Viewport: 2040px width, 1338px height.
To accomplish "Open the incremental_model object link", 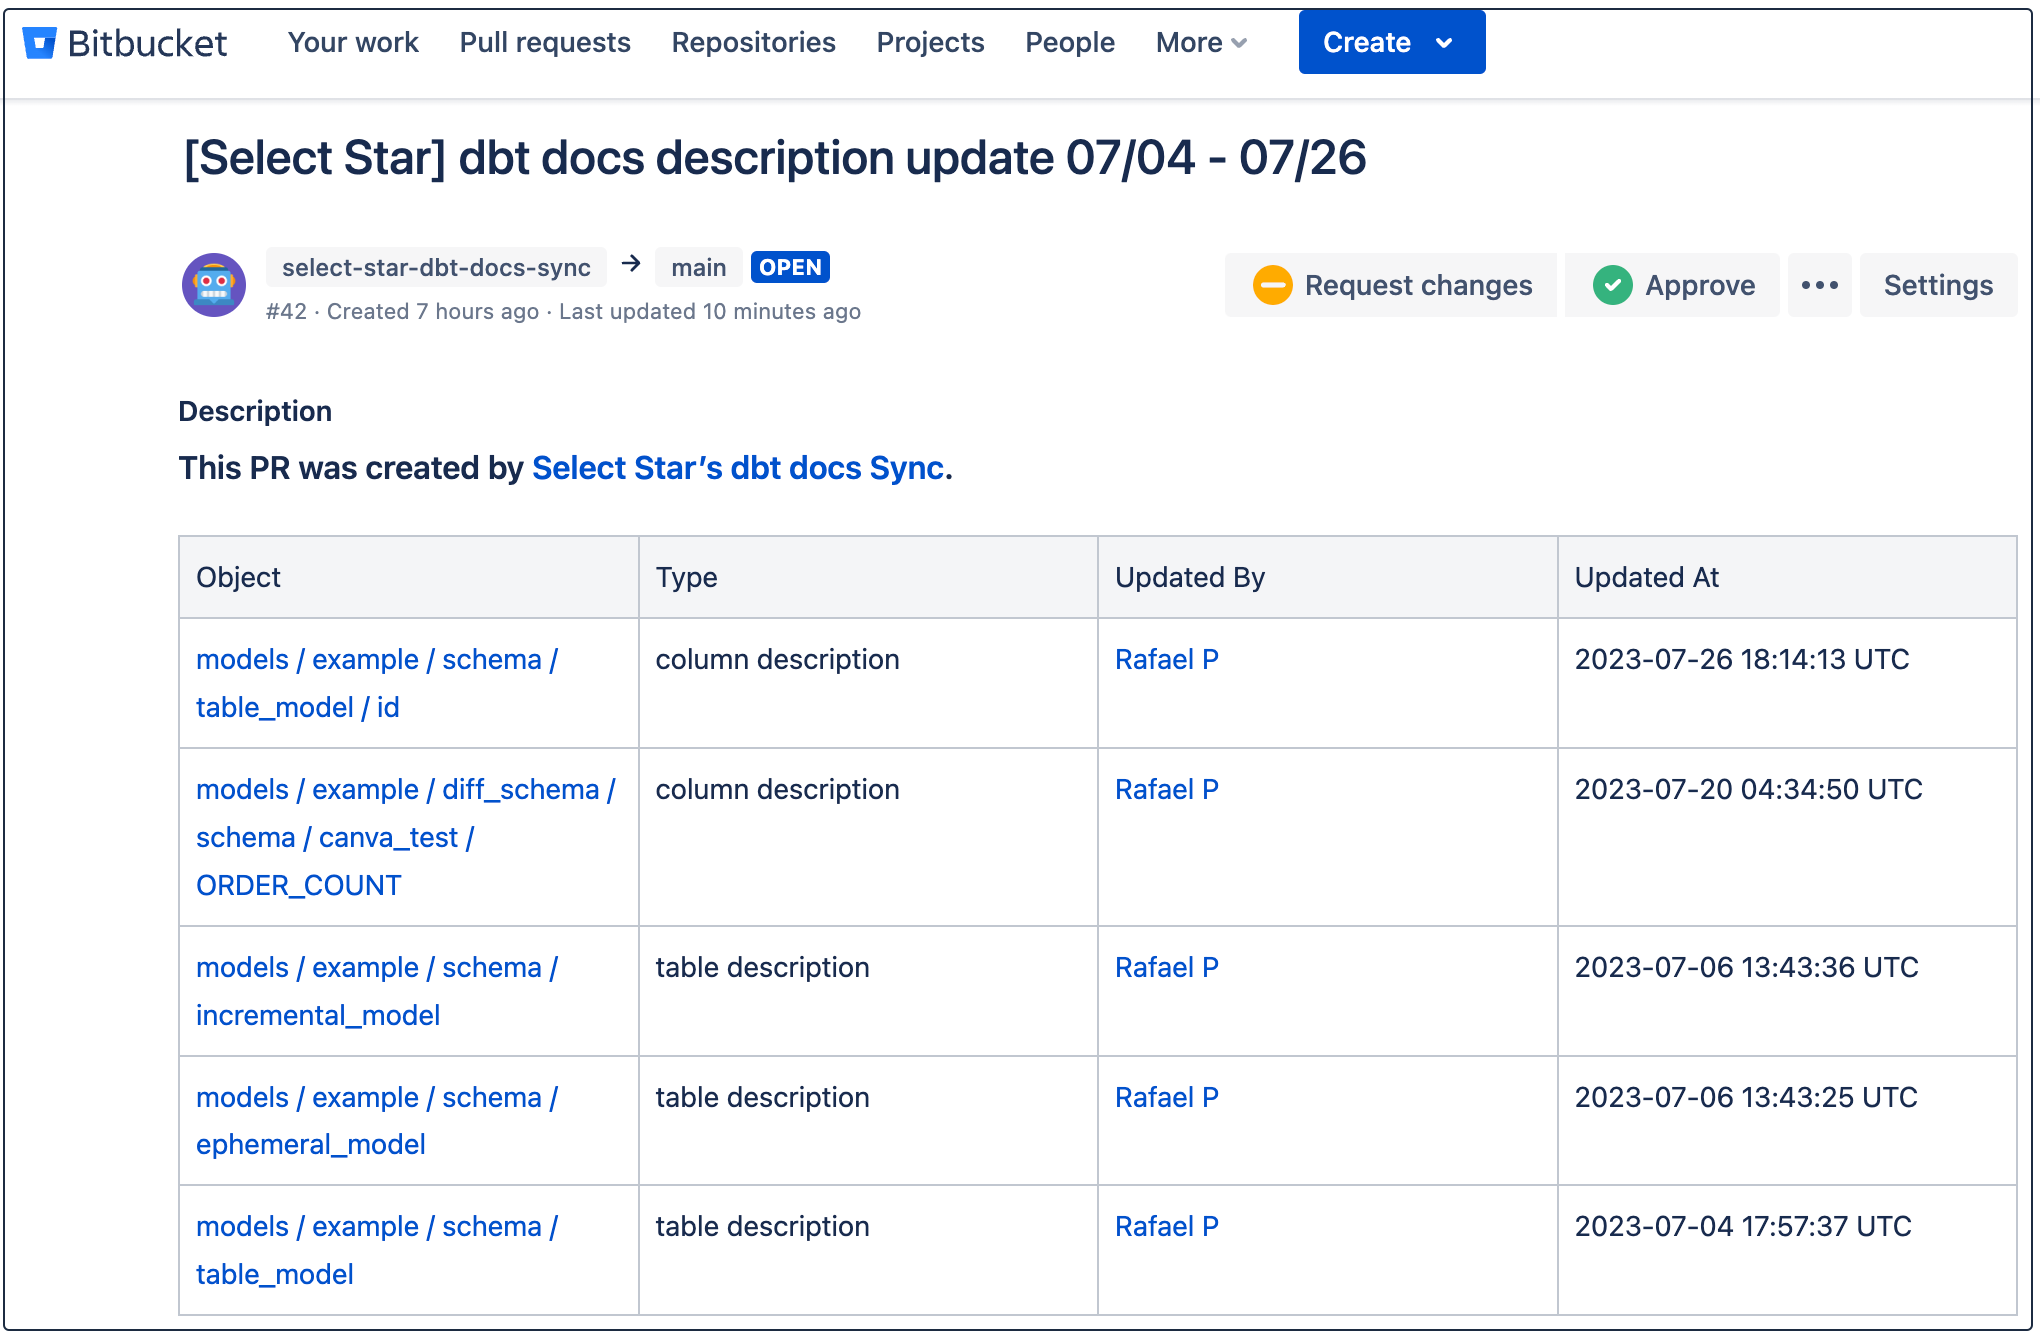I will coord(318,1016).
